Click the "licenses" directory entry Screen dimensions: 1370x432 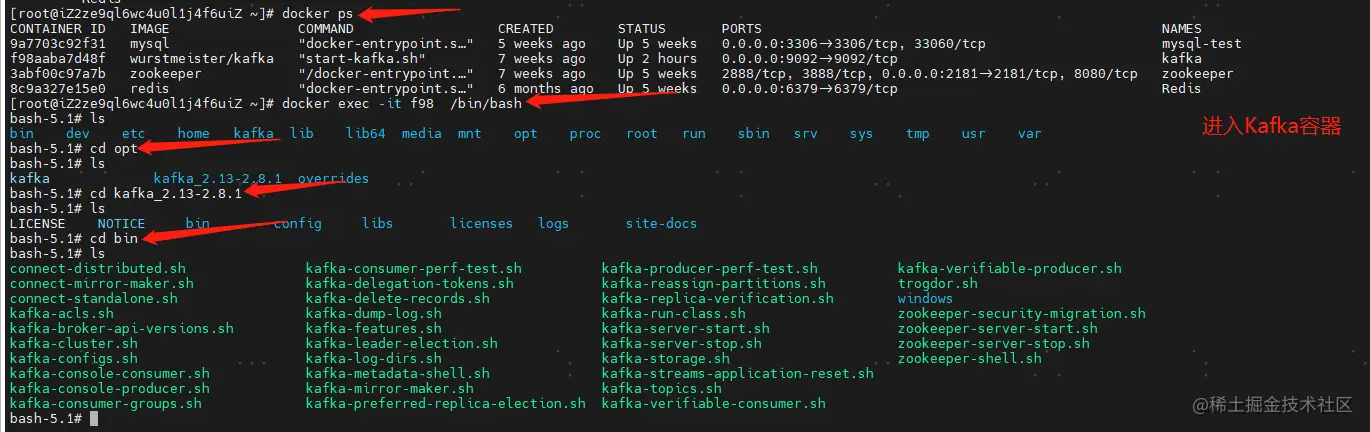(481, 223)
